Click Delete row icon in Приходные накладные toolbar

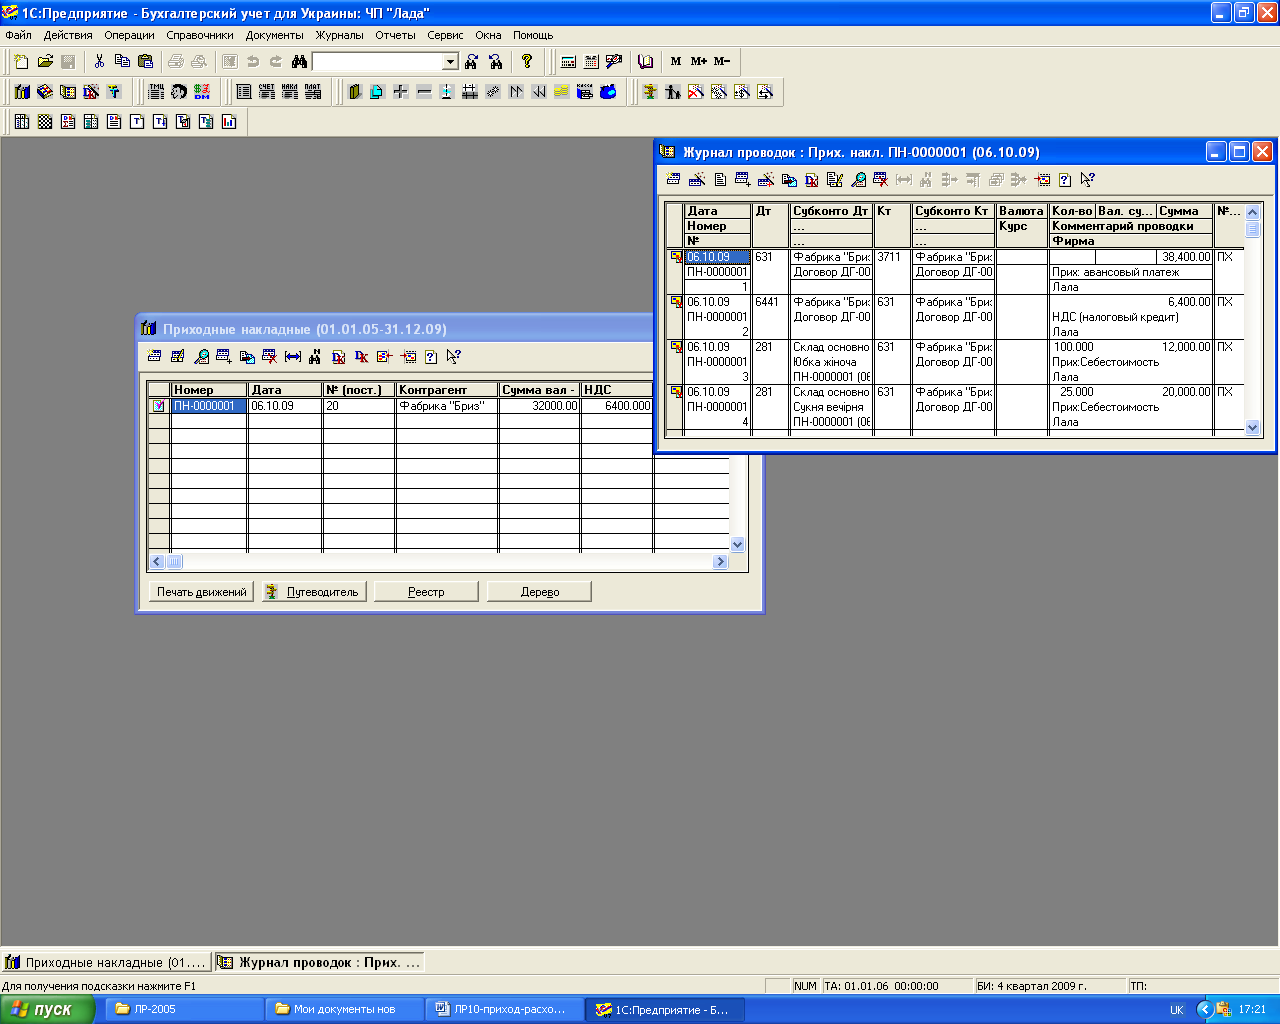[270, 356]
